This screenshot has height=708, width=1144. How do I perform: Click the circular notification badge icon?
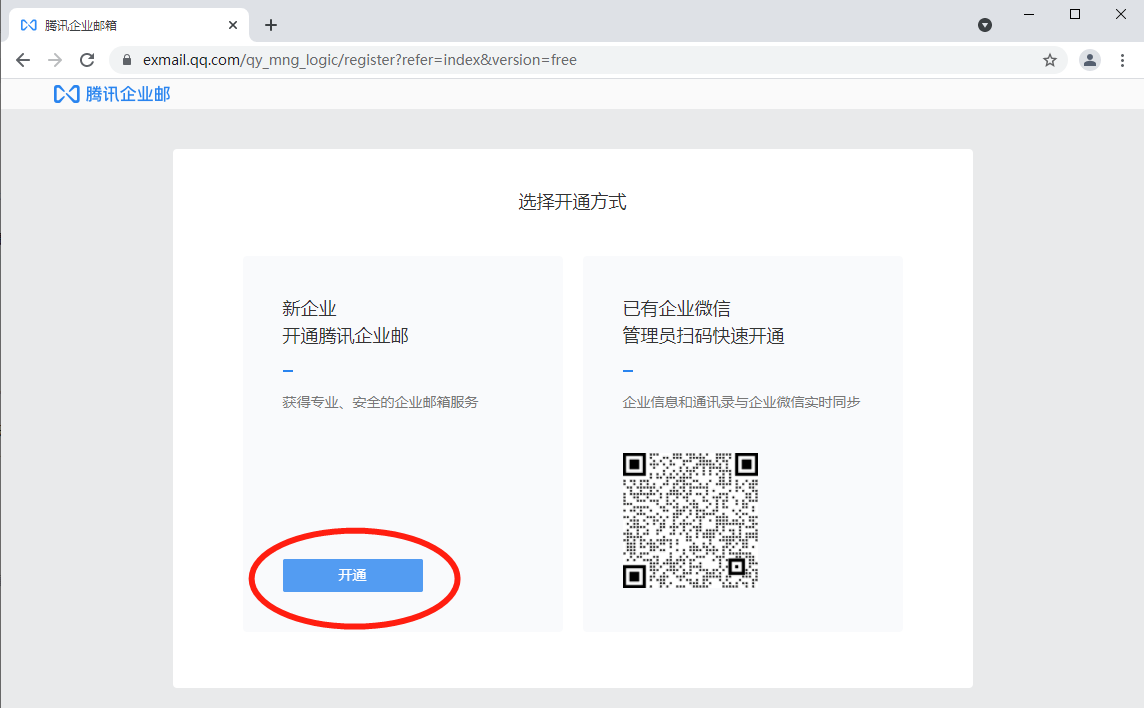[985, 24]
